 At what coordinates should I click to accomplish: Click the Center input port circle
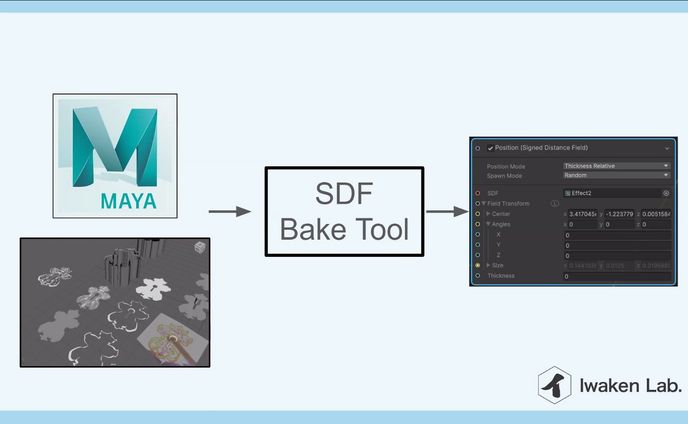pos(477,214)
